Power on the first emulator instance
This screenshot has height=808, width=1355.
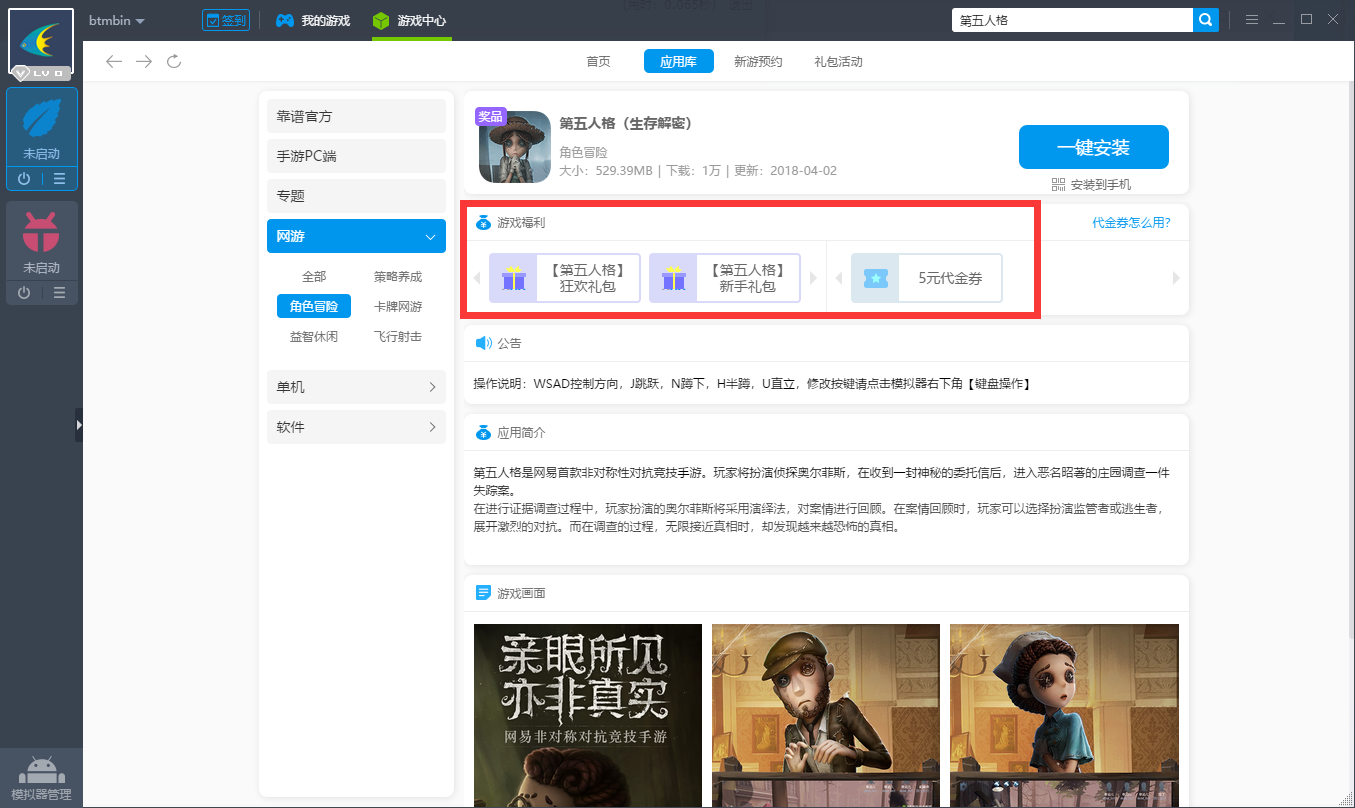coord(24,179)
